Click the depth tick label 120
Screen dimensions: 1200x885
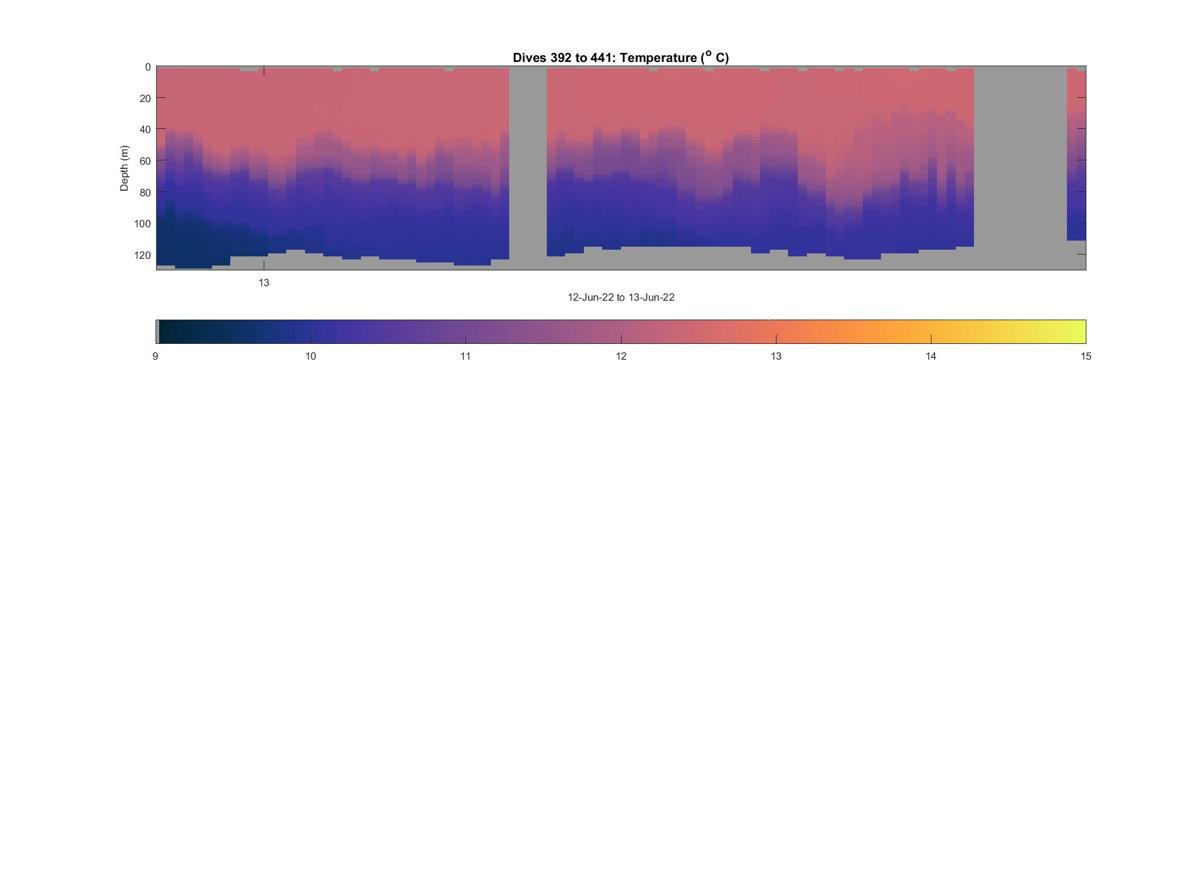pyautogui.click(x=143, y=255)
